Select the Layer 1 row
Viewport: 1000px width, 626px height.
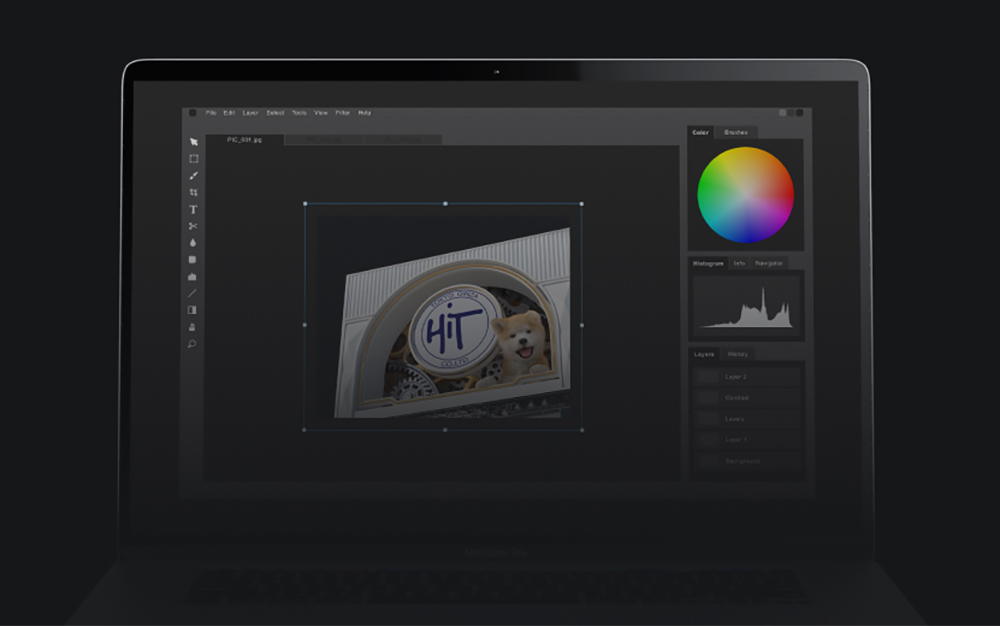[747, 440]
